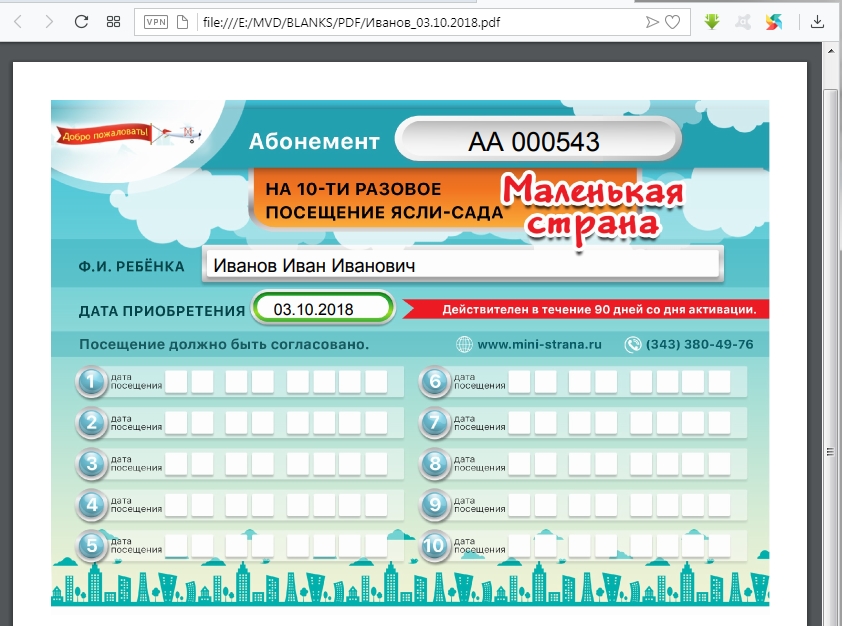
Task: Open the Speed Dial start page
Action: point(113,21)
